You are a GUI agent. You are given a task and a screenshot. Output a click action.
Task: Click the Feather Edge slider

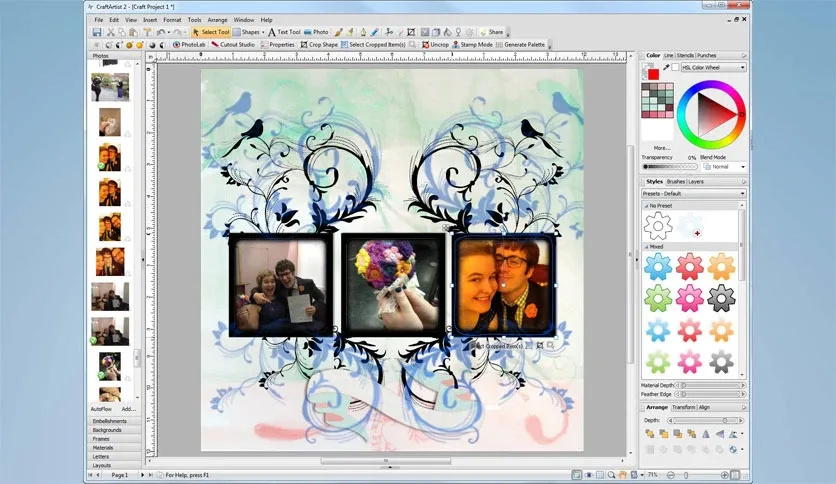709,394
